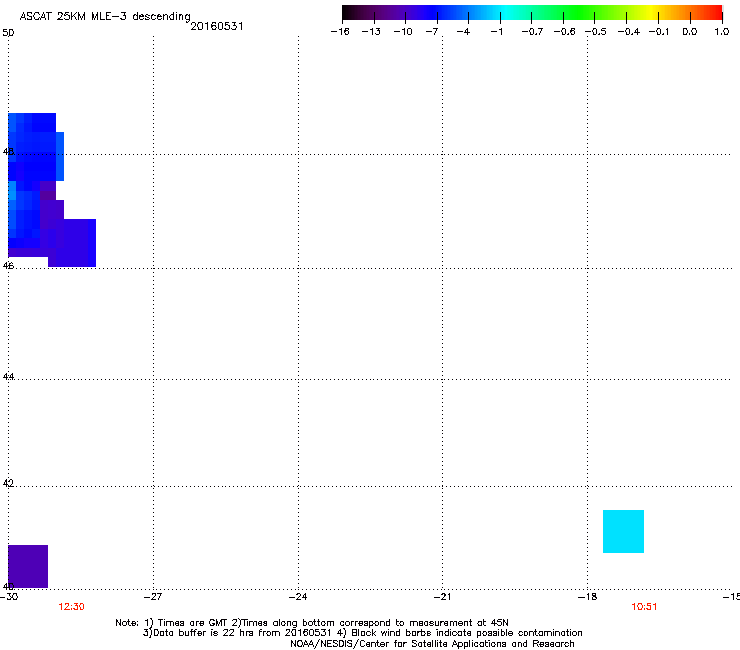Click the longitude label -27
Screen dimensions: 740x650
coord(153,597)
